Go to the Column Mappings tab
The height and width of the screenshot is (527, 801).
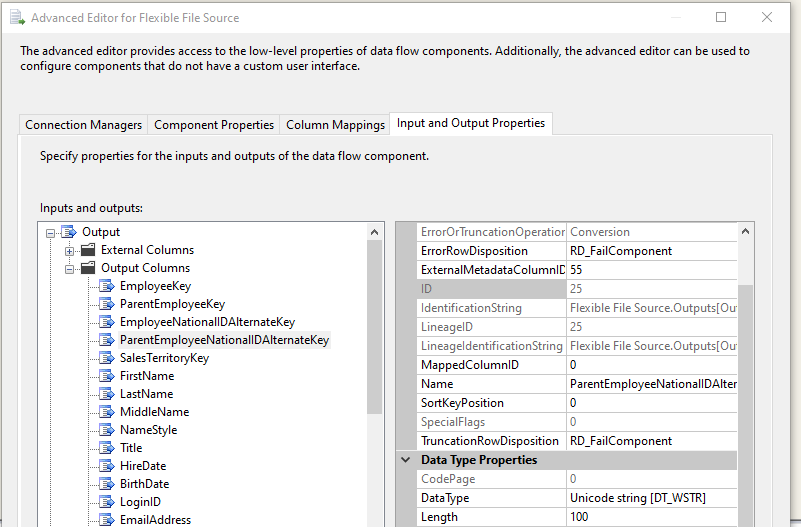[335, 125]
